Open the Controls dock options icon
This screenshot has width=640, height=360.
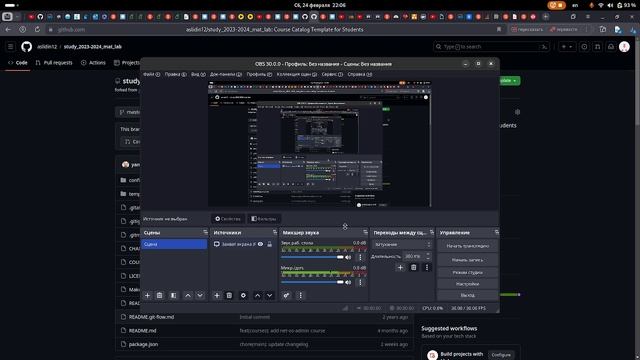(497, 232)
